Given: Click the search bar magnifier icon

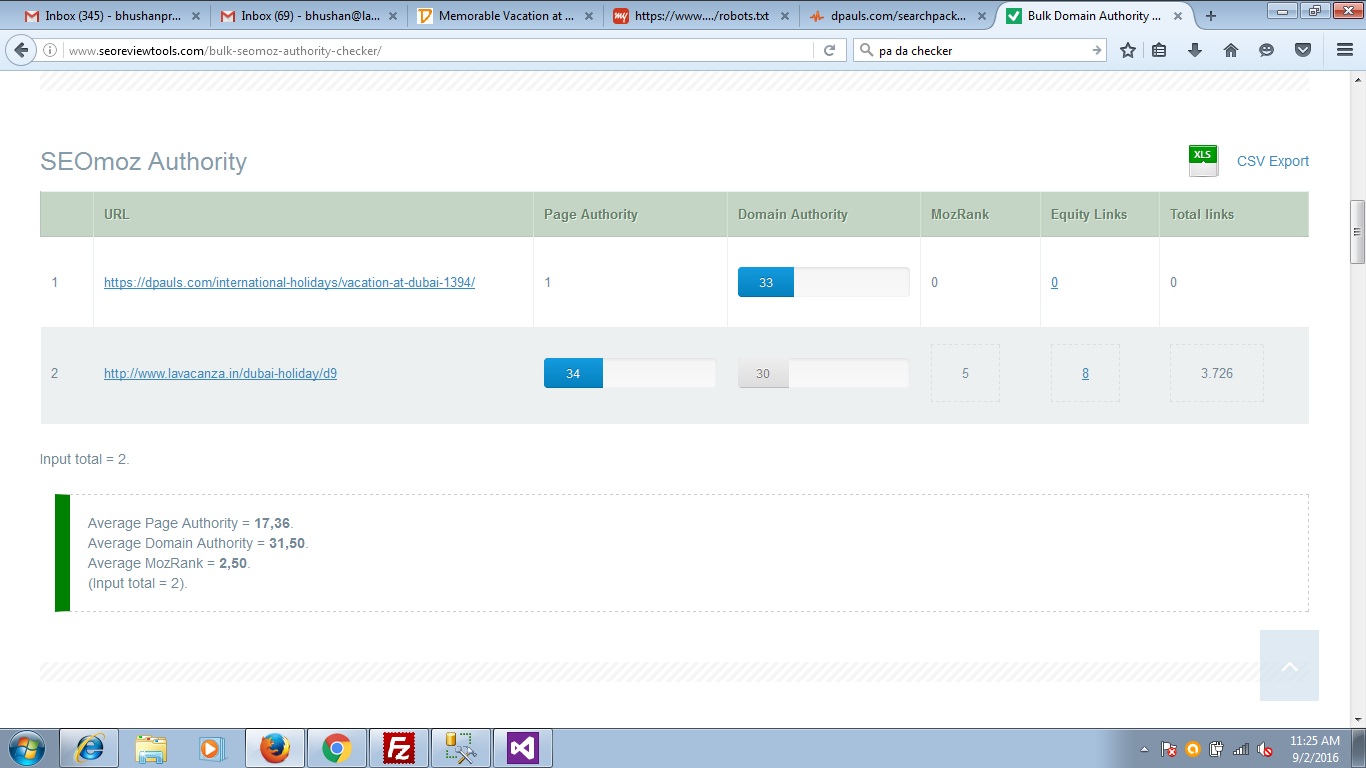Looking at the screenshot, I should (x=866, y=50).
